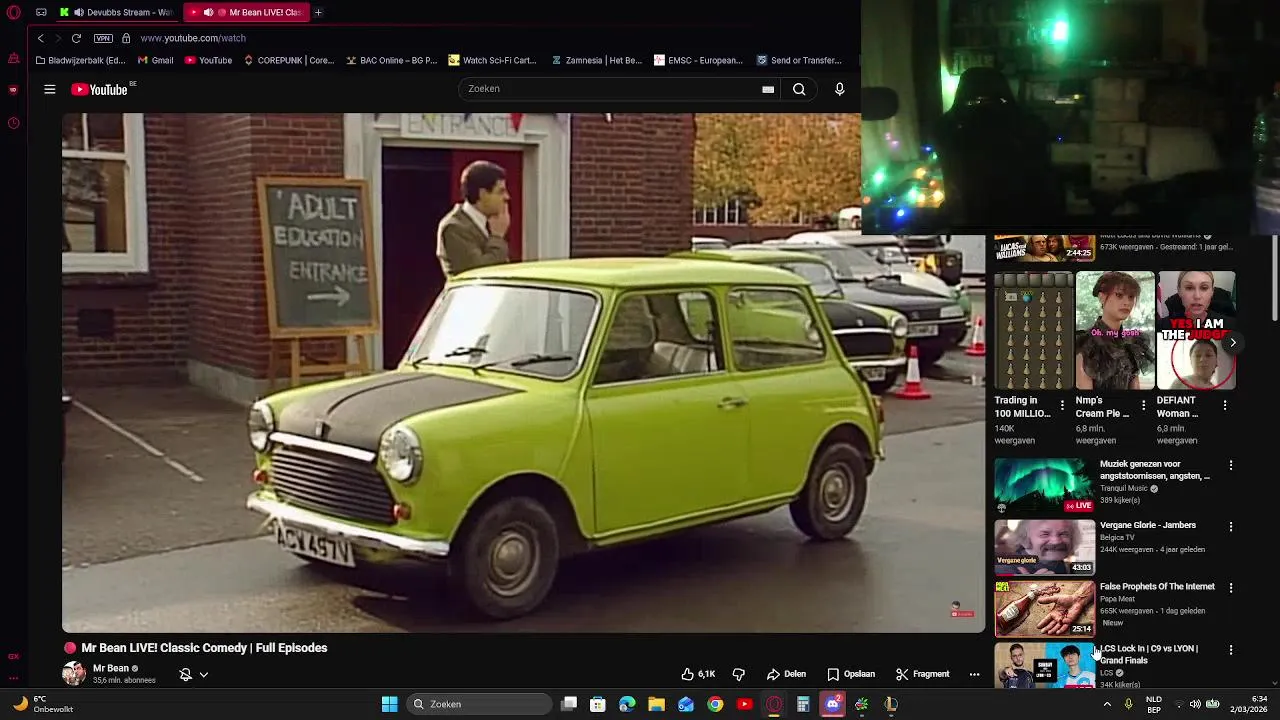Open options for Nmp's Cream Pie Short
1280x720 pixels.
(x=1143, y=405)
